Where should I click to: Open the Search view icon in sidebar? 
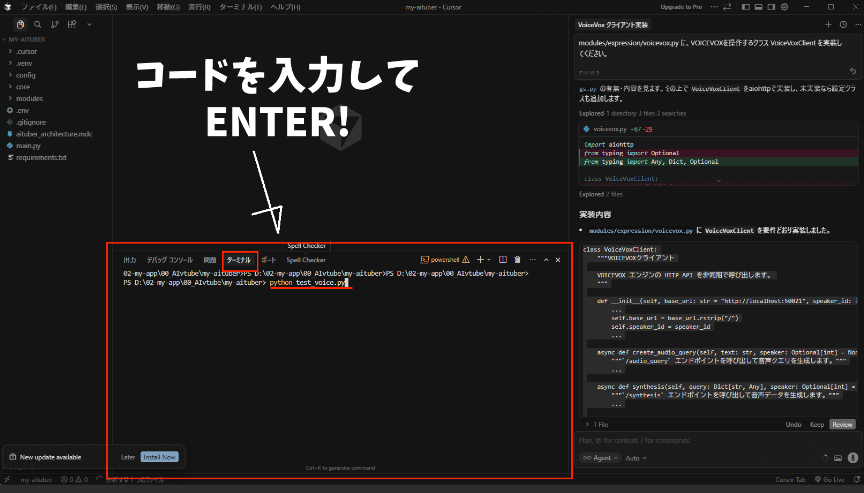point(38,24)
